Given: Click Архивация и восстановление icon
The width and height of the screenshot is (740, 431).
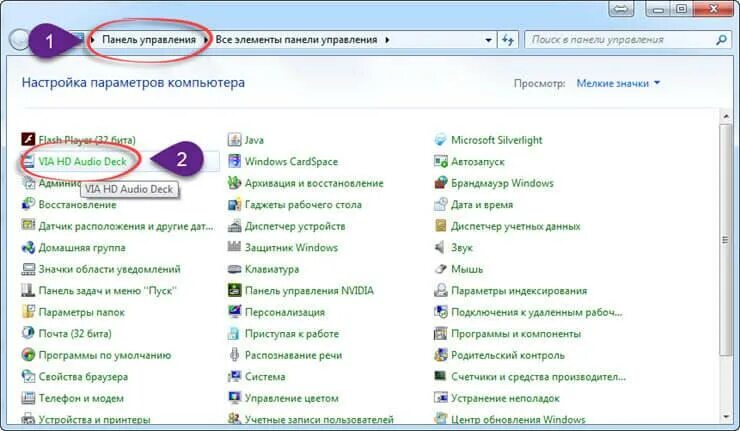Looking at the screenshot, I should pyautogui.click(x=234, y=182).
